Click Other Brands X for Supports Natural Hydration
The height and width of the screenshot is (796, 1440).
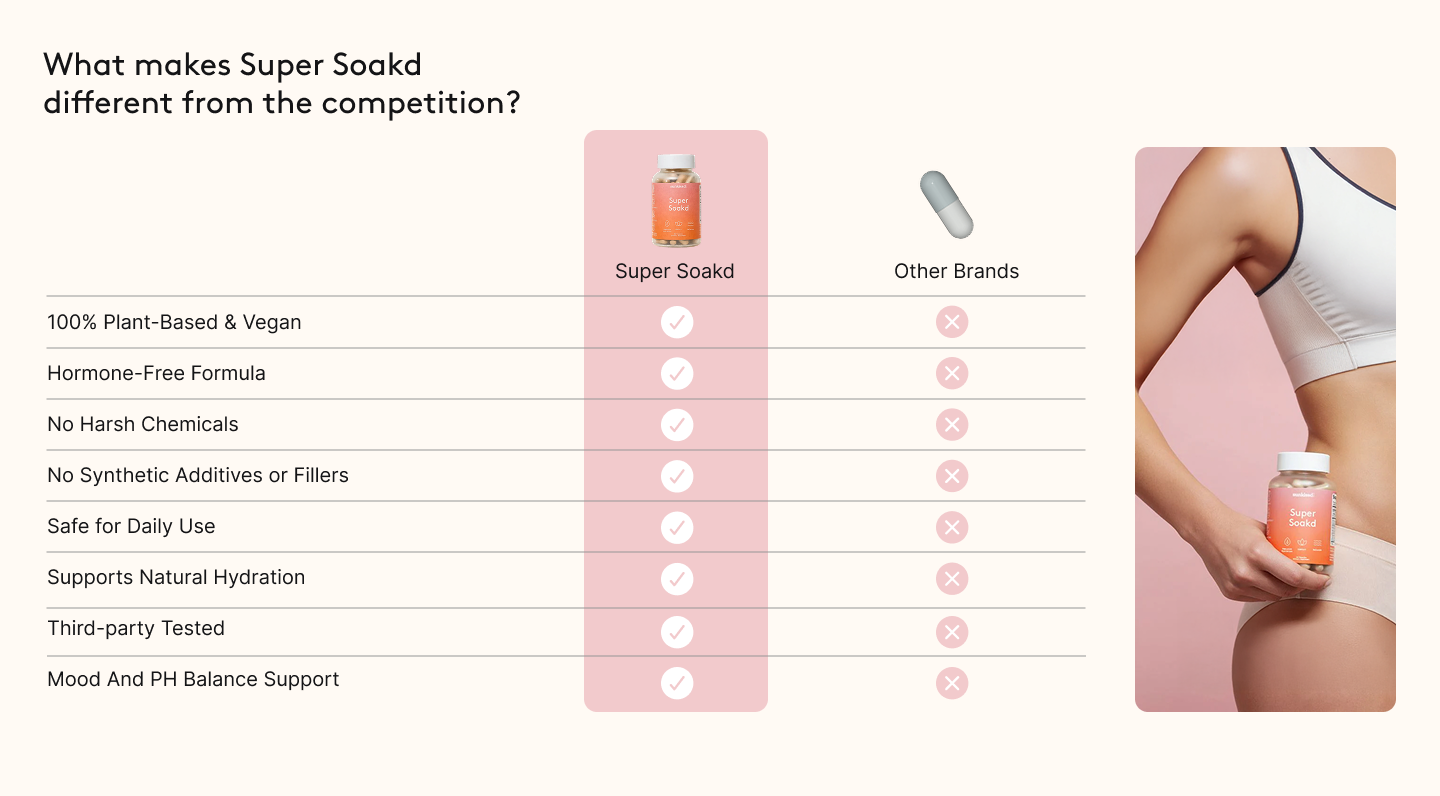pos(952,578)
